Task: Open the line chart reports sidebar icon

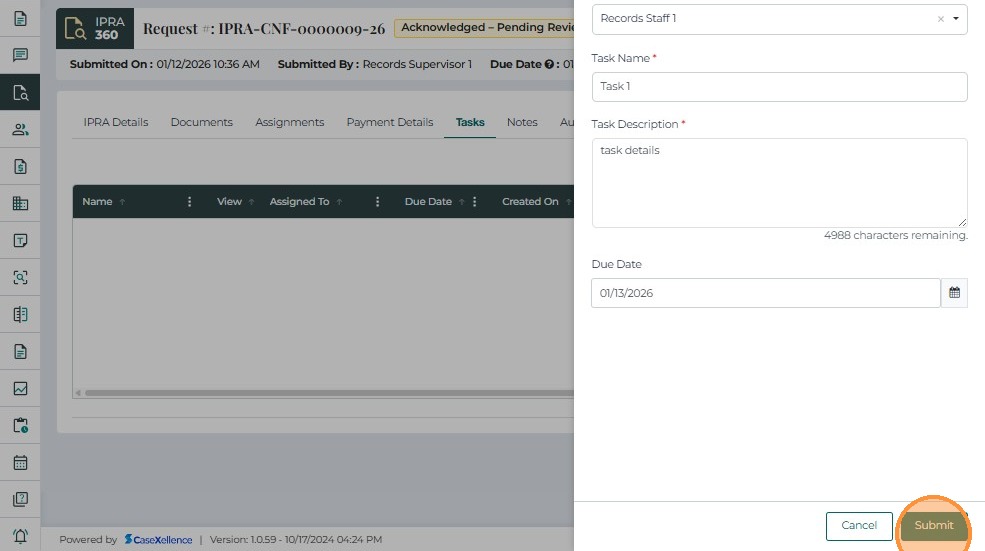Action: pos(20,388)
